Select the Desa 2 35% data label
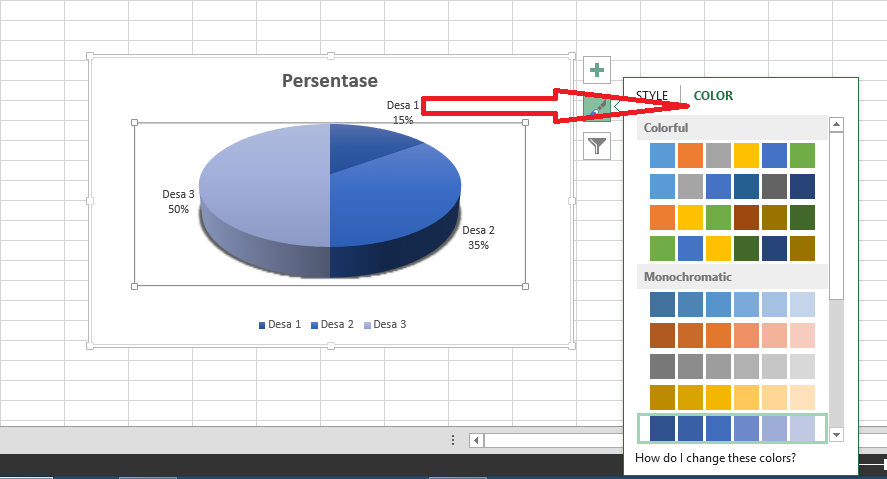Screen dimensions: 887x479 478,237
